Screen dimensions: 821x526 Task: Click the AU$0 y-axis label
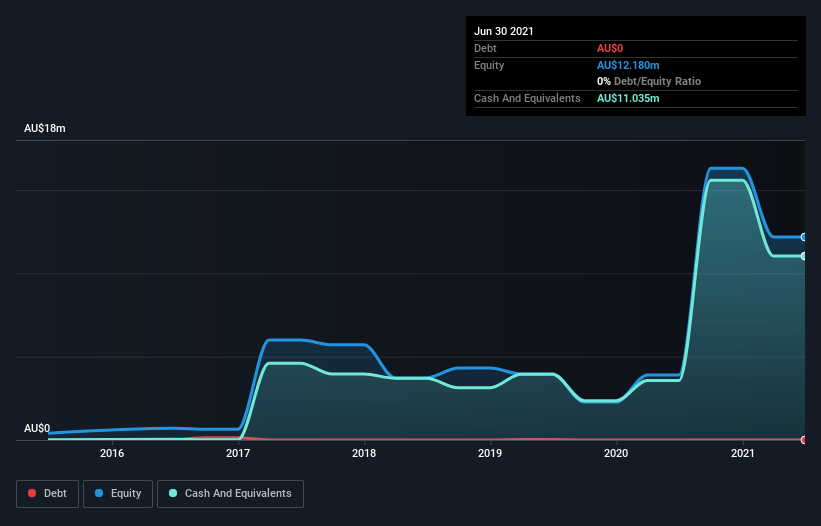(x=37, y=428)
